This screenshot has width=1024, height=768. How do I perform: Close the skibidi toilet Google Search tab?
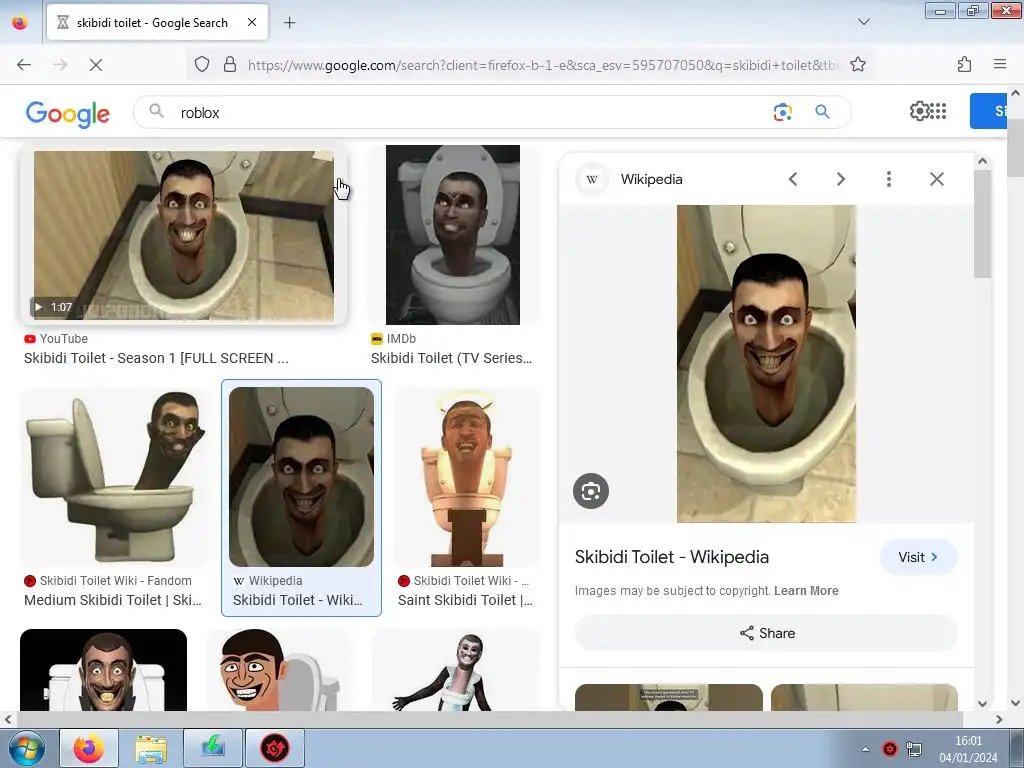click(252, 22)
